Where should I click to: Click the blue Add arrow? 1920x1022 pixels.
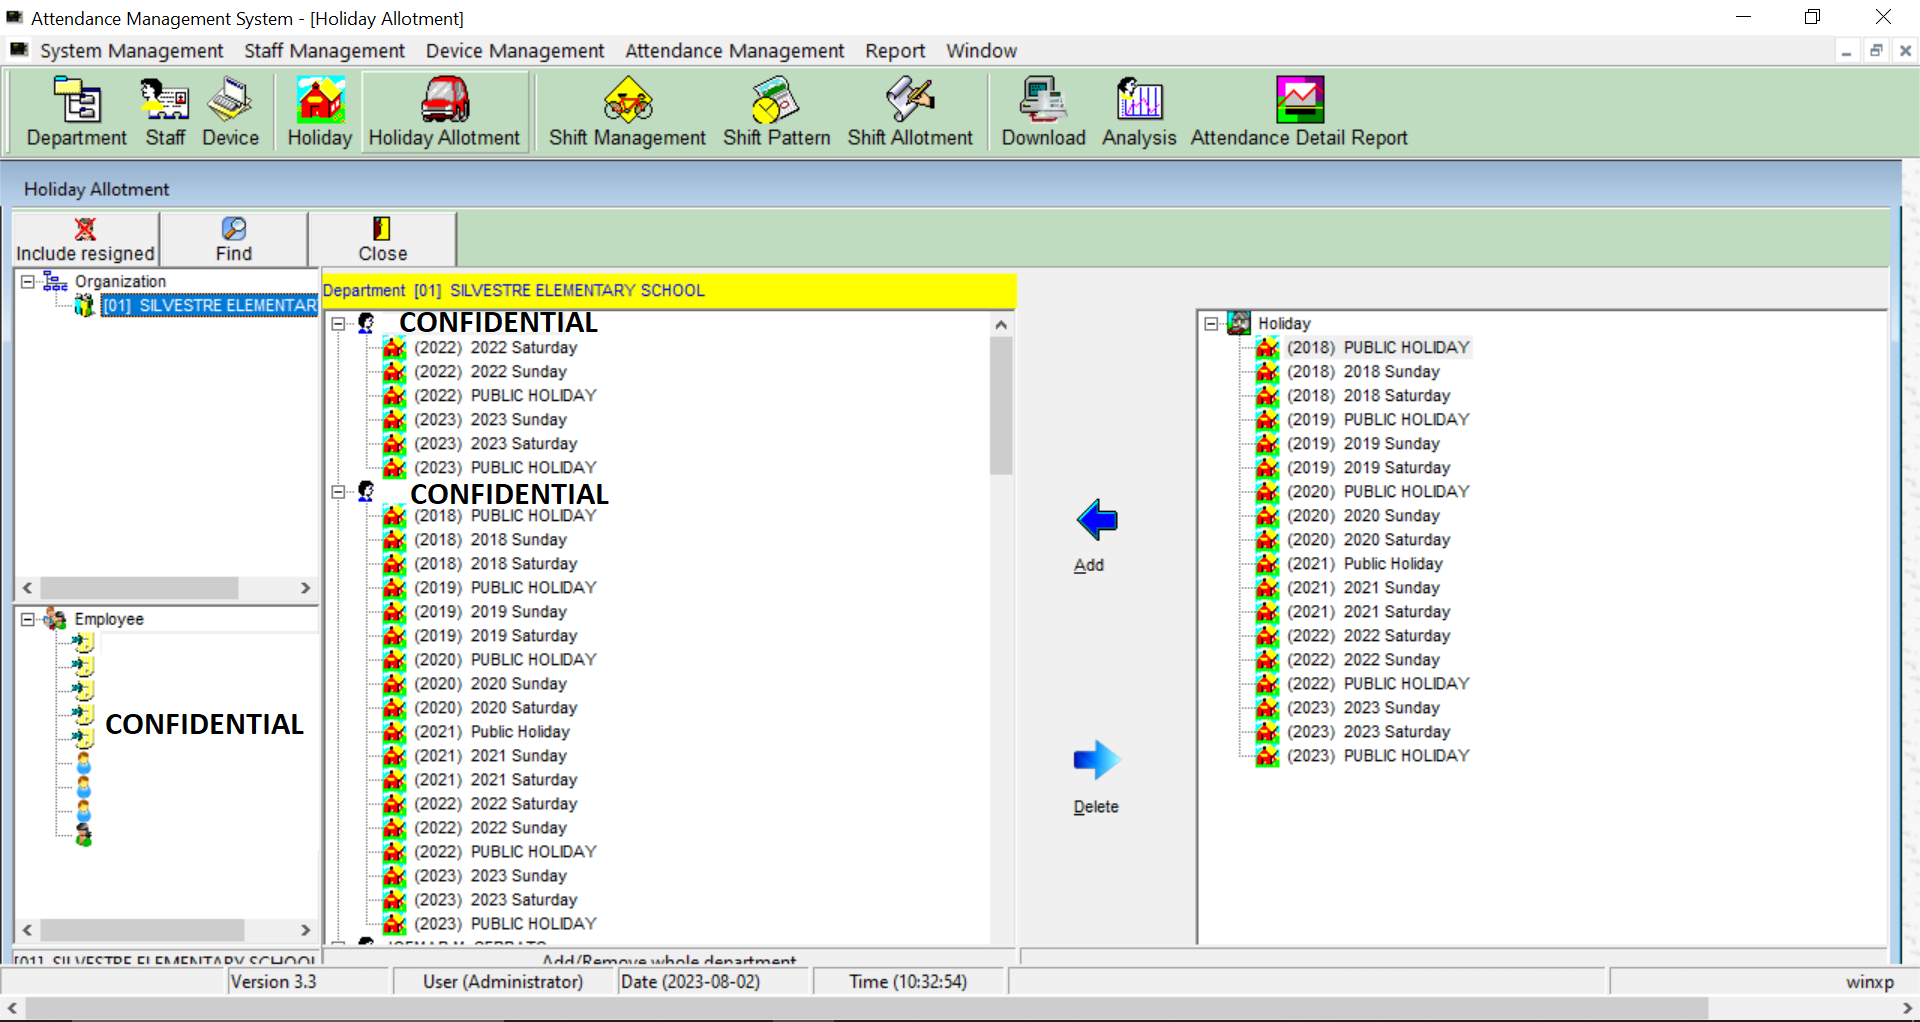pyautogui.click(x=1097, y=520)
